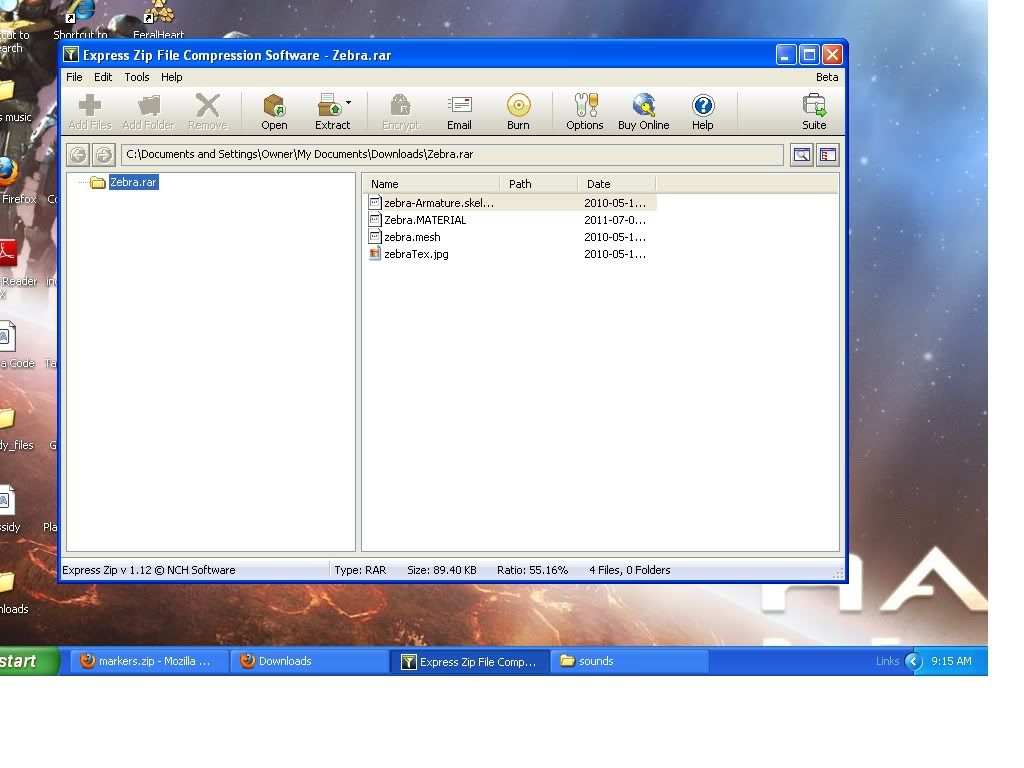Extract files with the Extract icon
The width and height of the screenshot is (1024, 768).
coord(331,112)
